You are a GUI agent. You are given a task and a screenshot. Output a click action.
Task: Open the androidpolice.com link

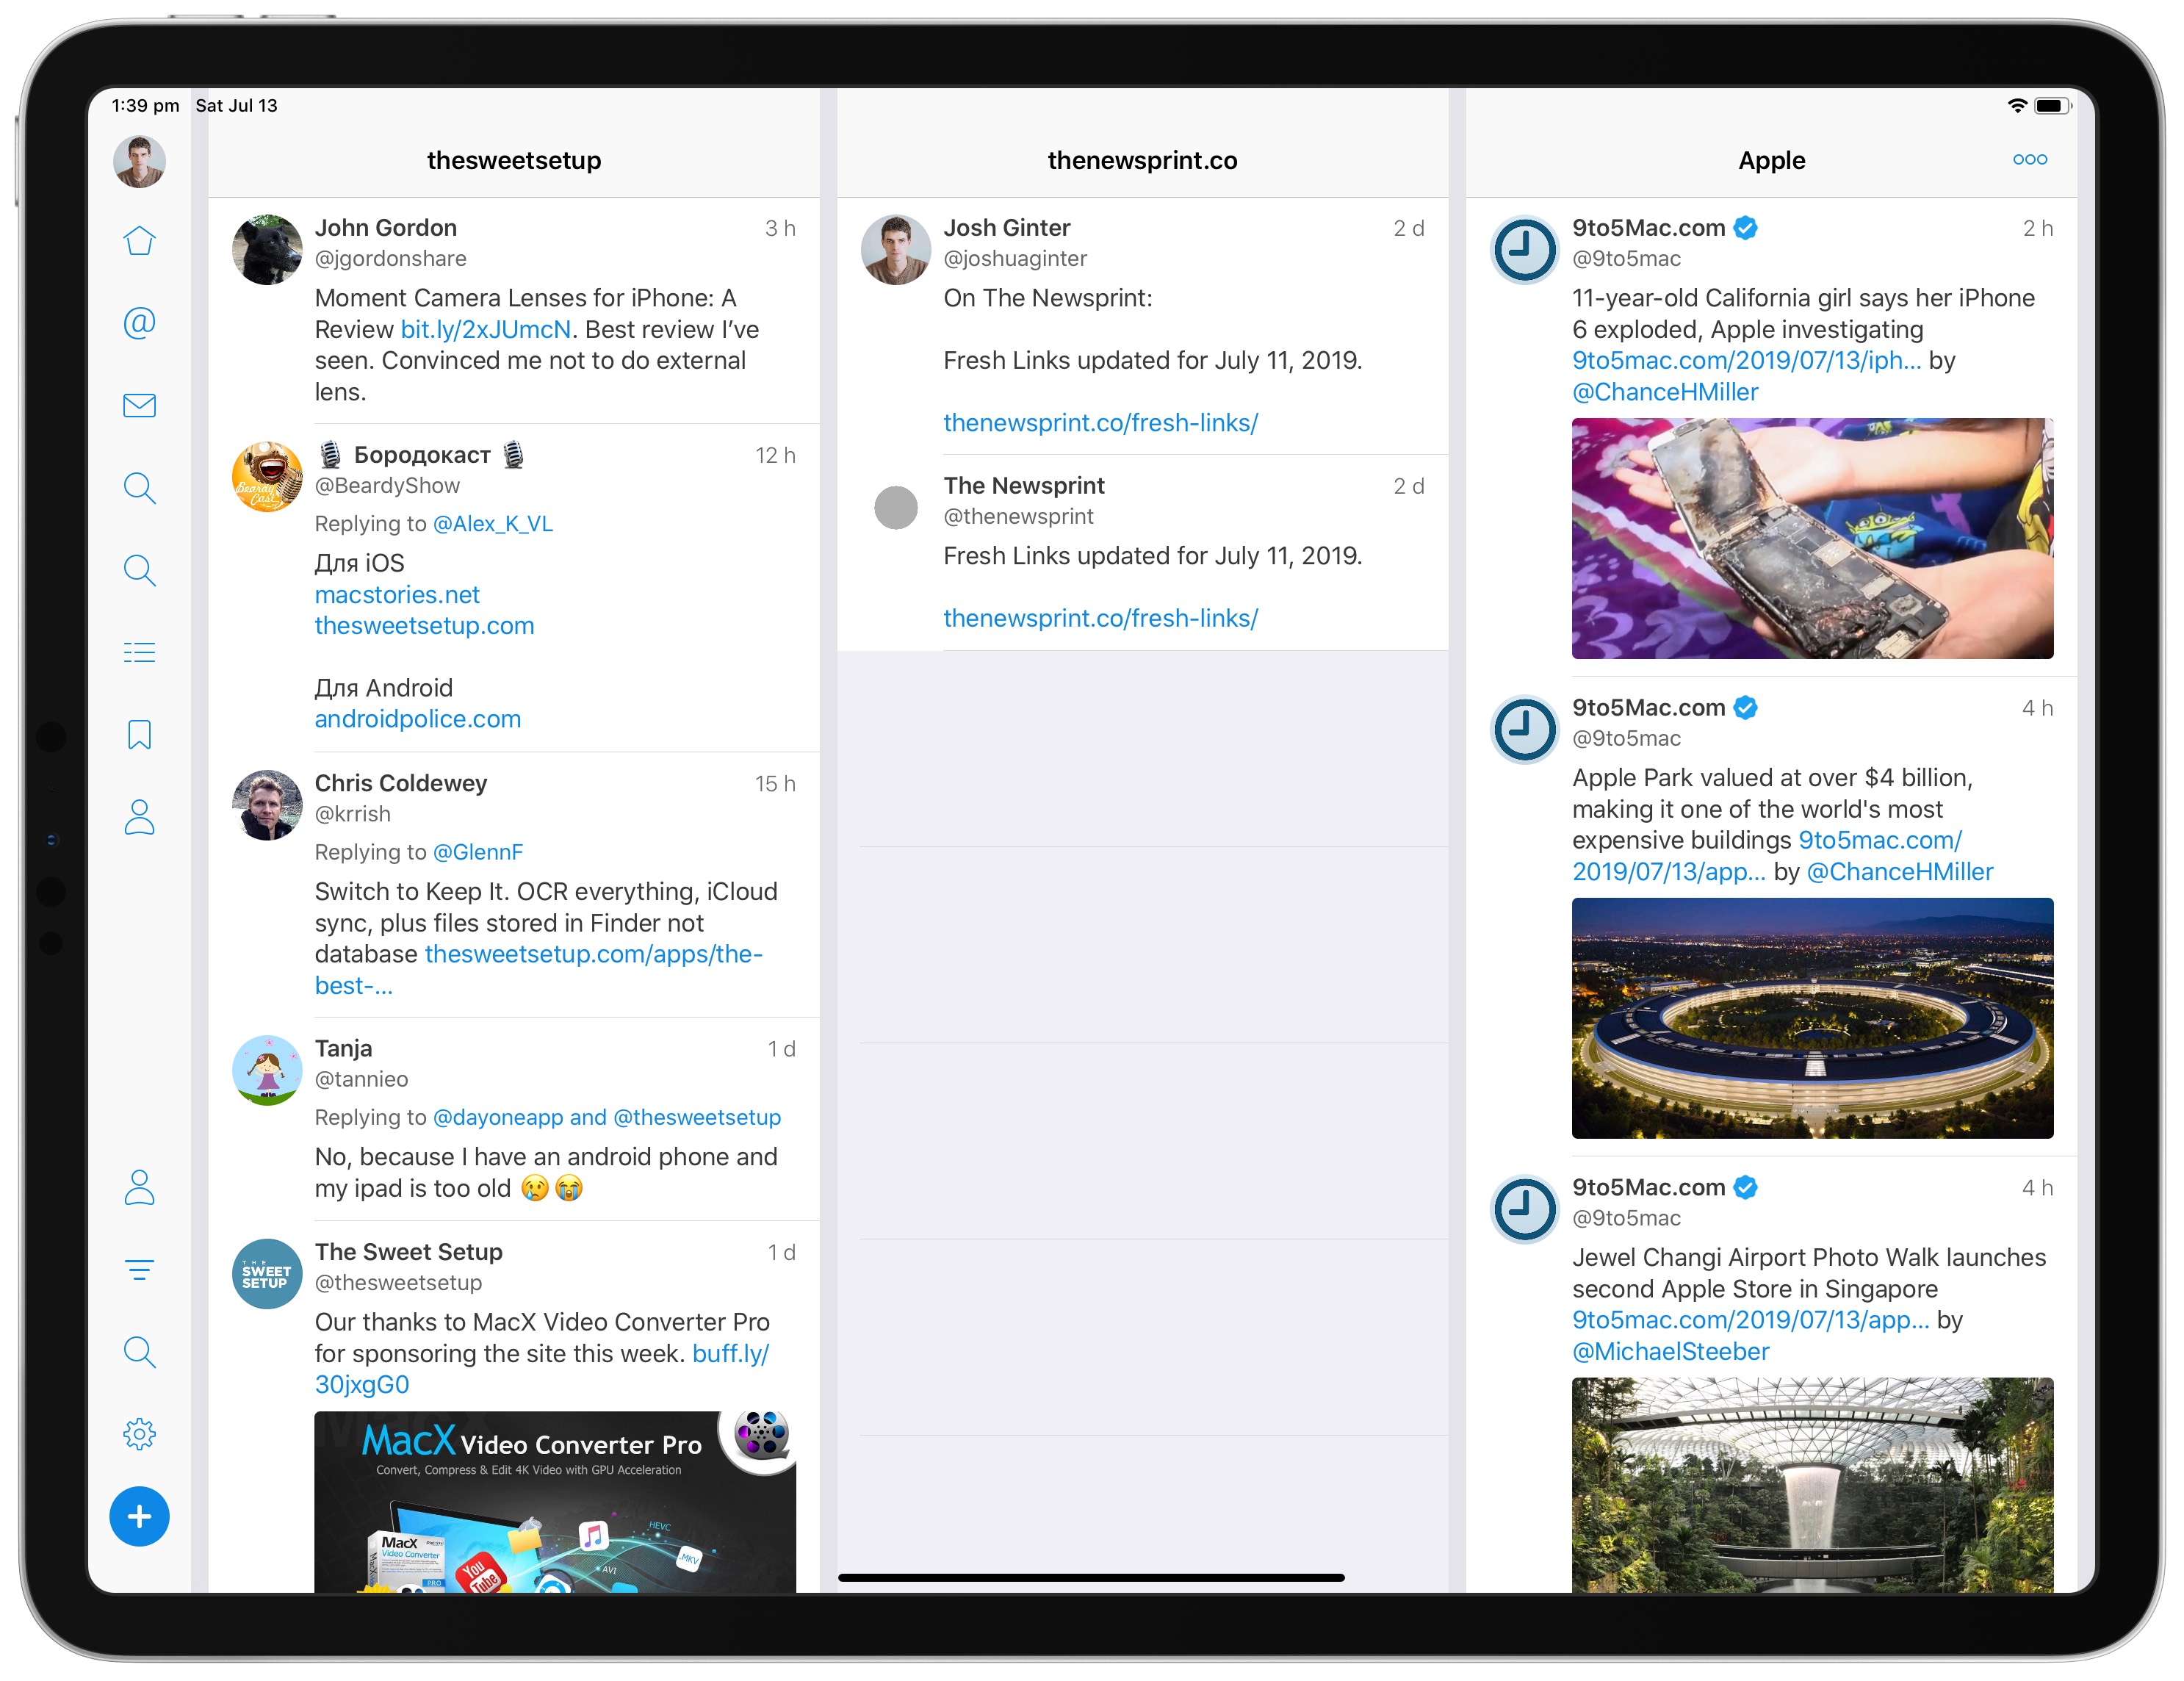coord(418,719)
